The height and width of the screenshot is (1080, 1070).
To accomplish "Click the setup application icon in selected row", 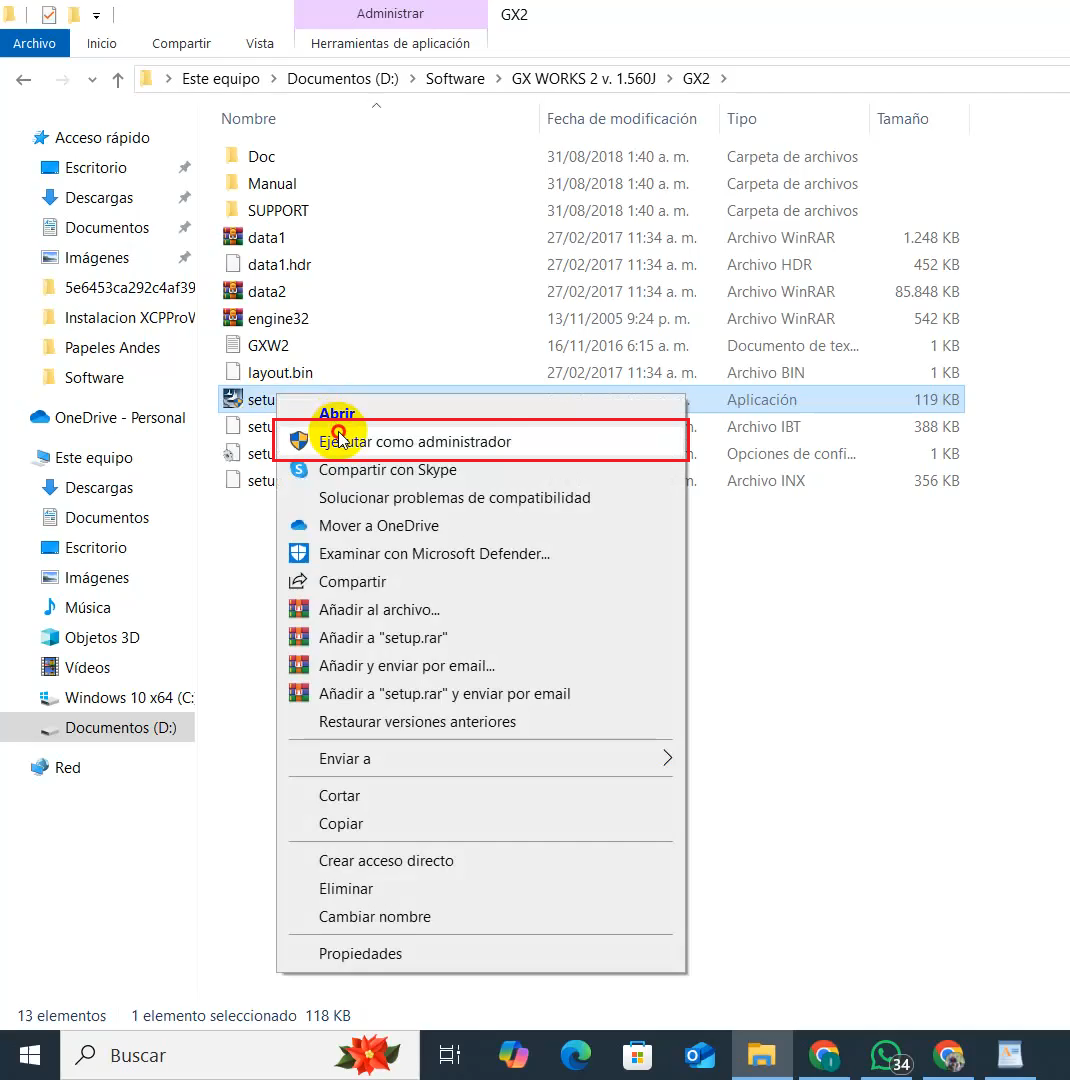I will point(233,399).
